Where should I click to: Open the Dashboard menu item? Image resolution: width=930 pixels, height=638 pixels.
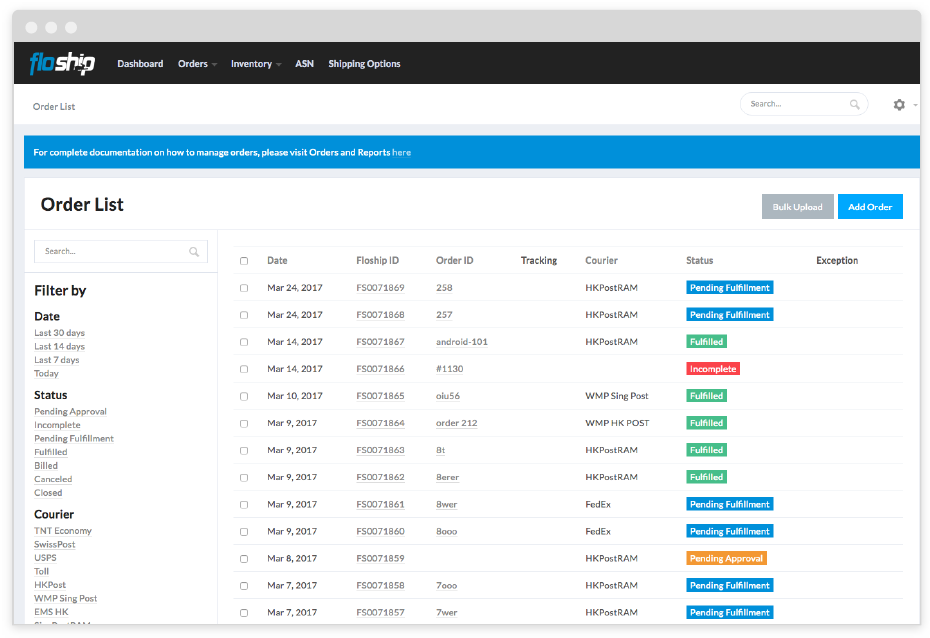[140, 64]
